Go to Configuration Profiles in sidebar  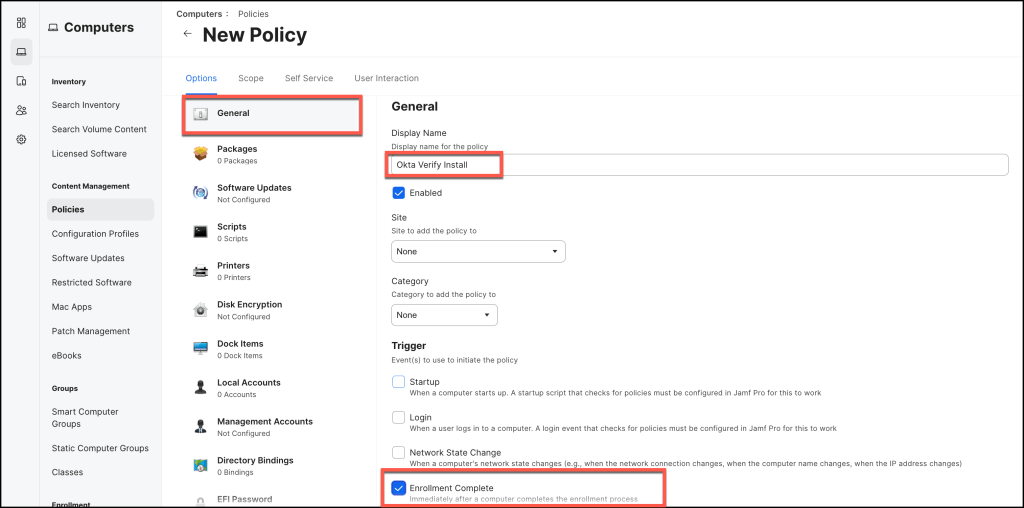(95, 234)
